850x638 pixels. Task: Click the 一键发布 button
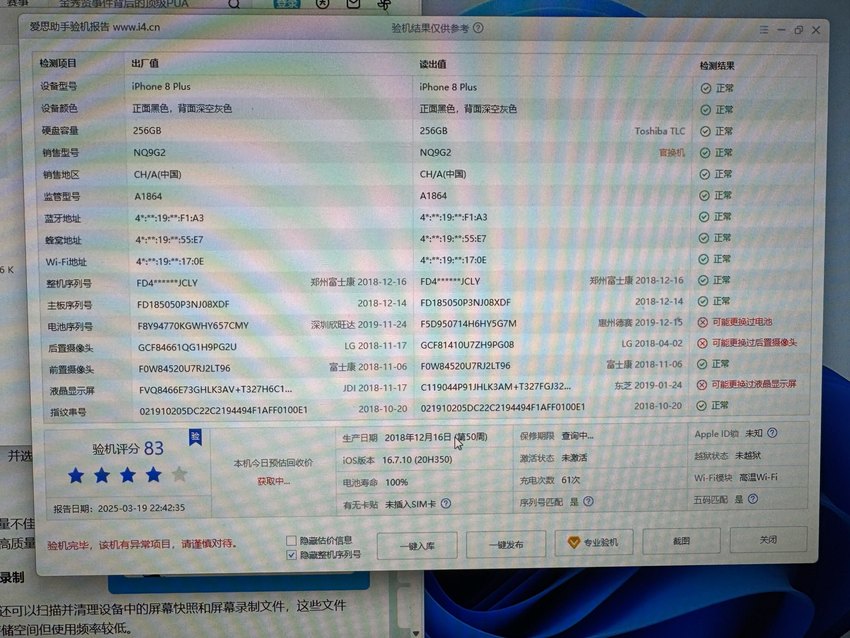(506, 544)
